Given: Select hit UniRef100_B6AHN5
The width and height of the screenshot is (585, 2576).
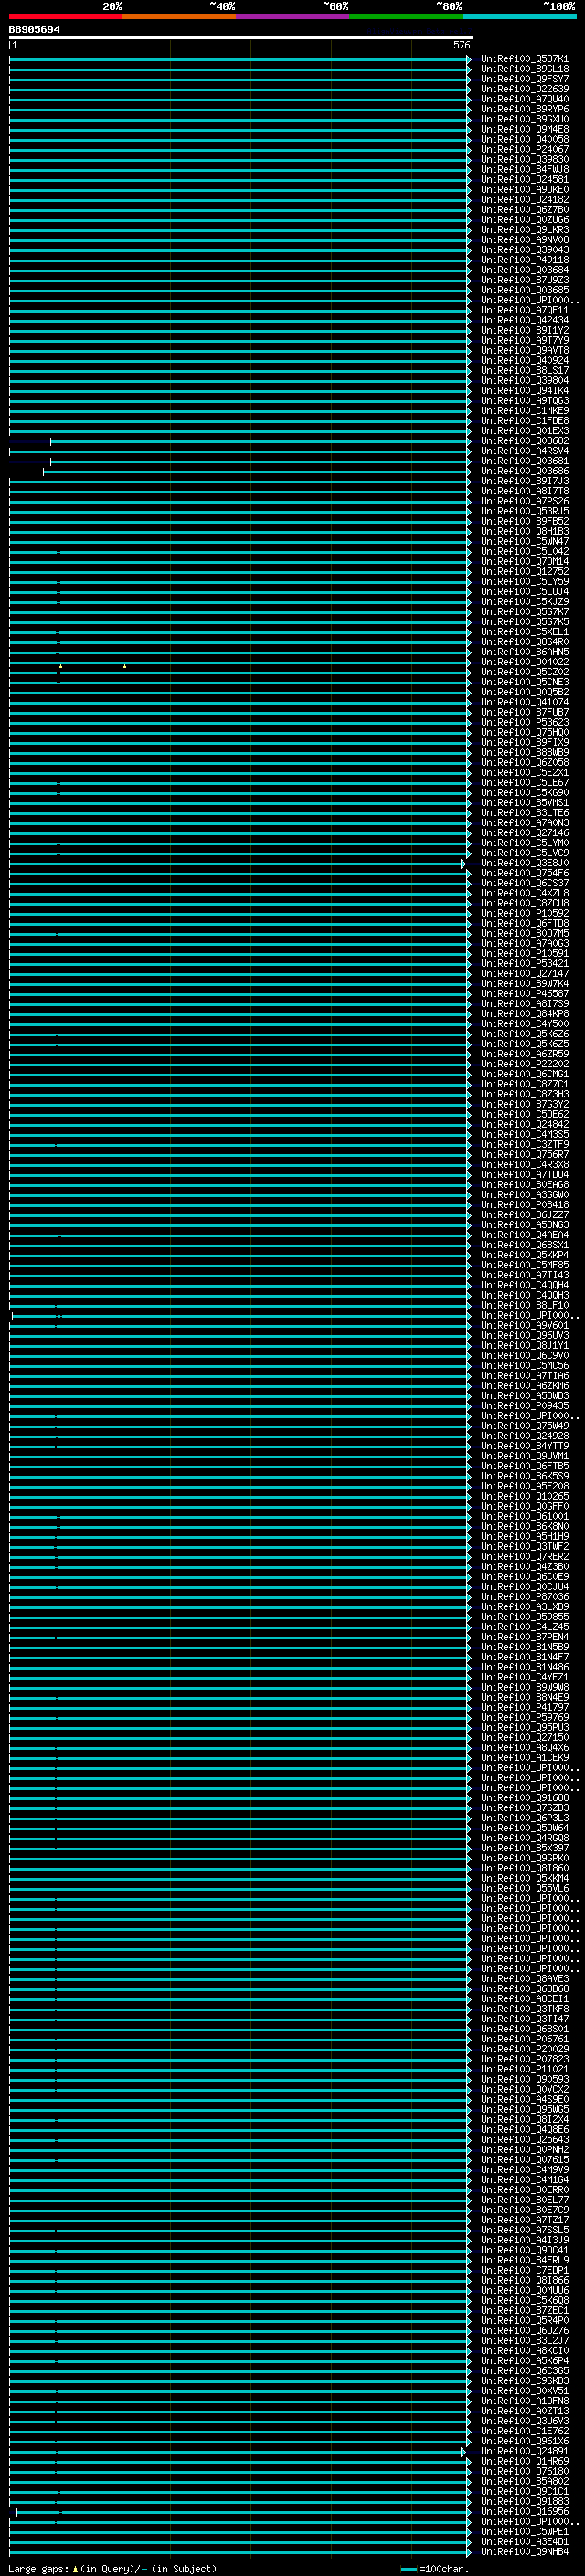Looking at the screenshot, I should [x=525, y=652].
